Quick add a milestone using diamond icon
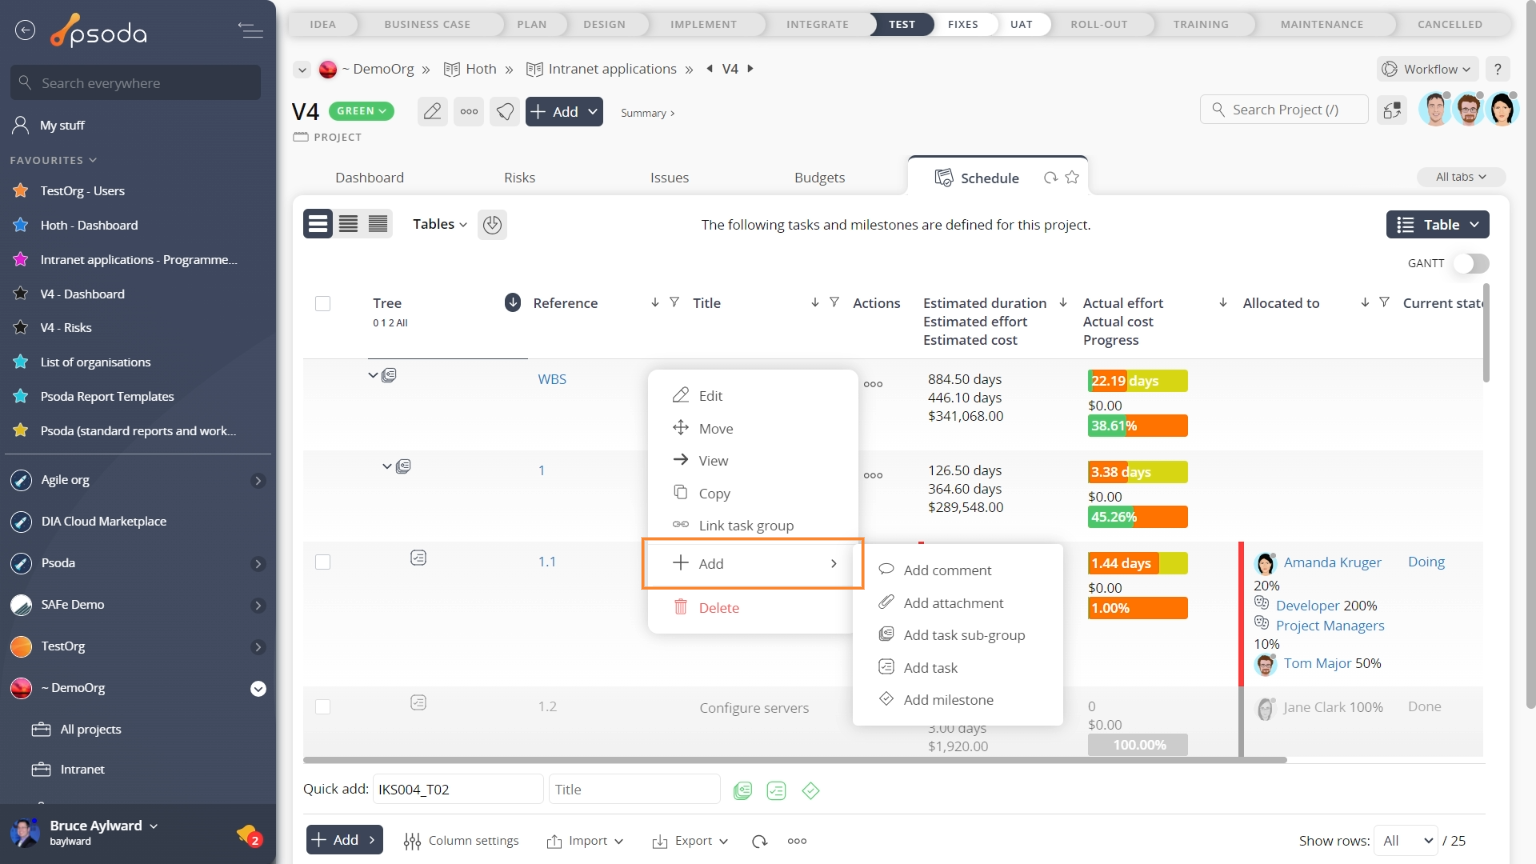 point(810,791)
